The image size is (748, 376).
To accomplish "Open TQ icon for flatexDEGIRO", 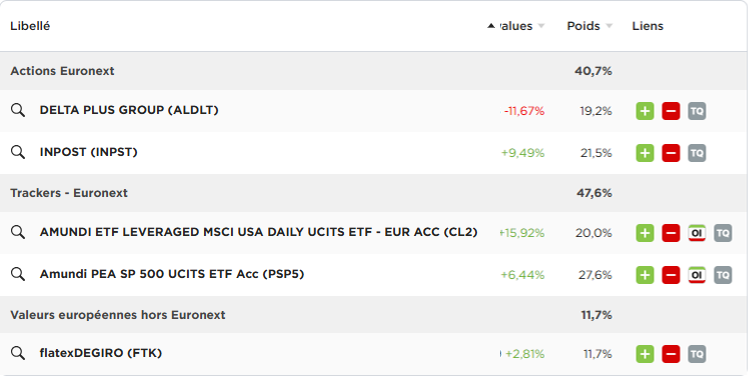I will click(696, 354).
